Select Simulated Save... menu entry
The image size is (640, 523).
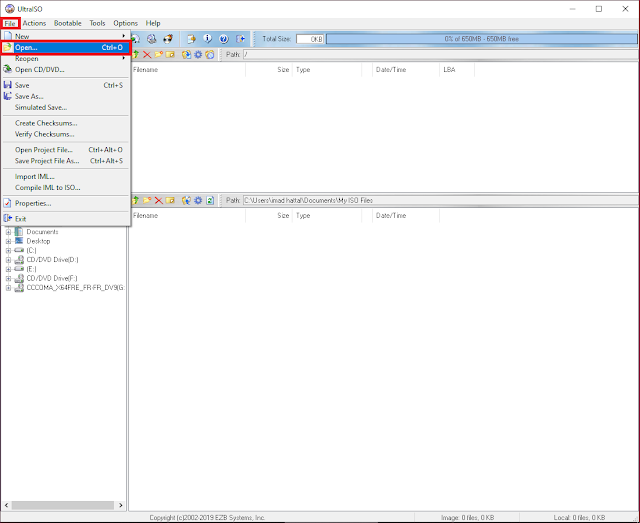point(65,107)
